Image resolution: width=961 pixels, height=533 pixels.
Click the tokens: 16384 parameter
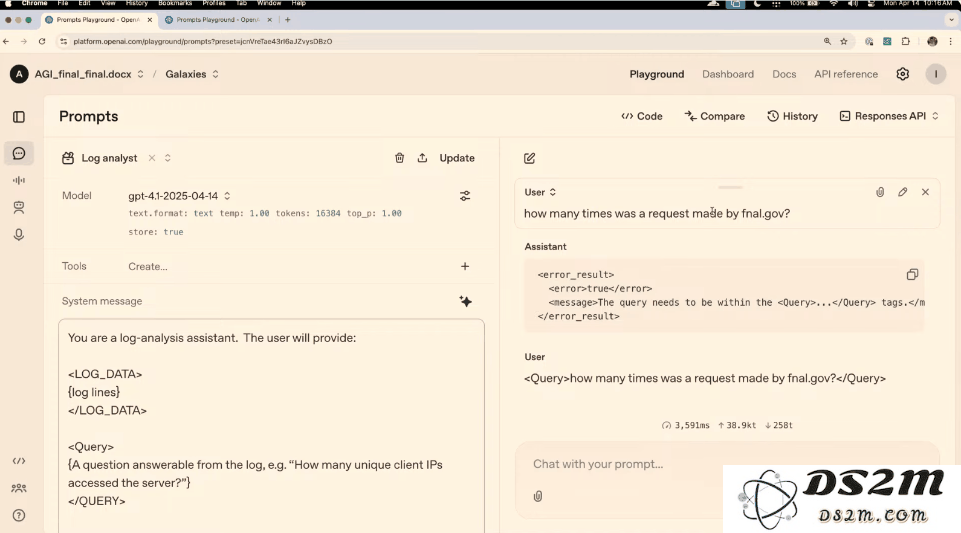coord(308,214)
